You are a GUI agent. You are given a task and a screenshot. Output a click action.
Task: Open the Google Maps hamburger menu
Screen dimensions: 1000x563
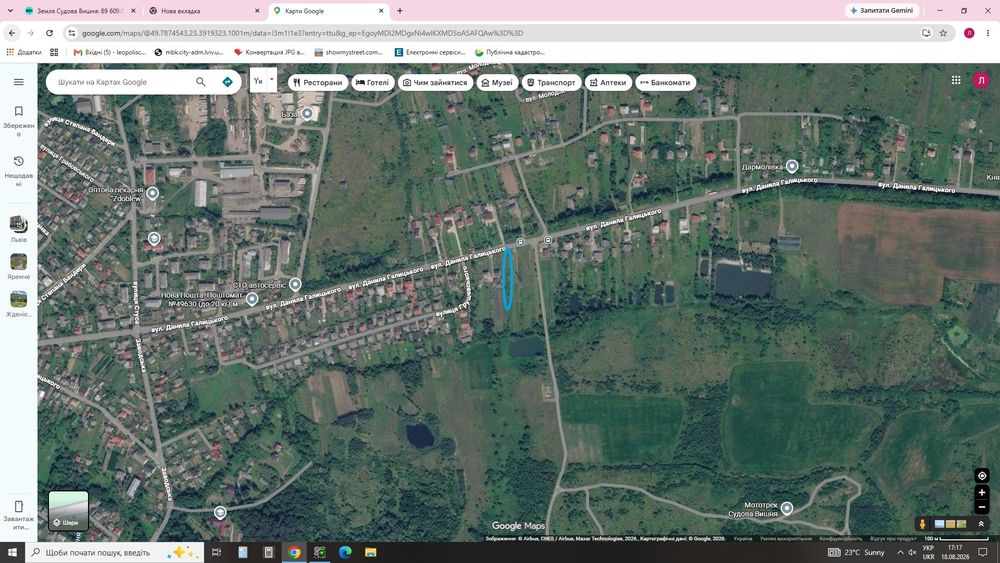[18, 82]
